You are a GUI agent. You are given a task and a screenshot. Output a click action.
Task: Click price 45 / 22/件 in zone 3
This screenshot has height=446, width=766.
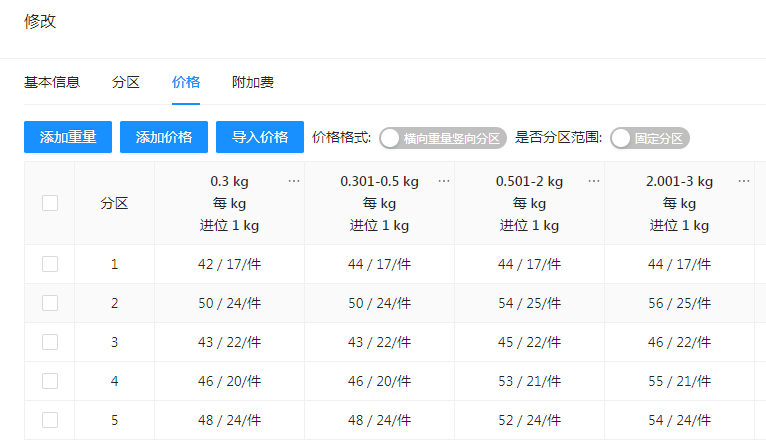529,342
